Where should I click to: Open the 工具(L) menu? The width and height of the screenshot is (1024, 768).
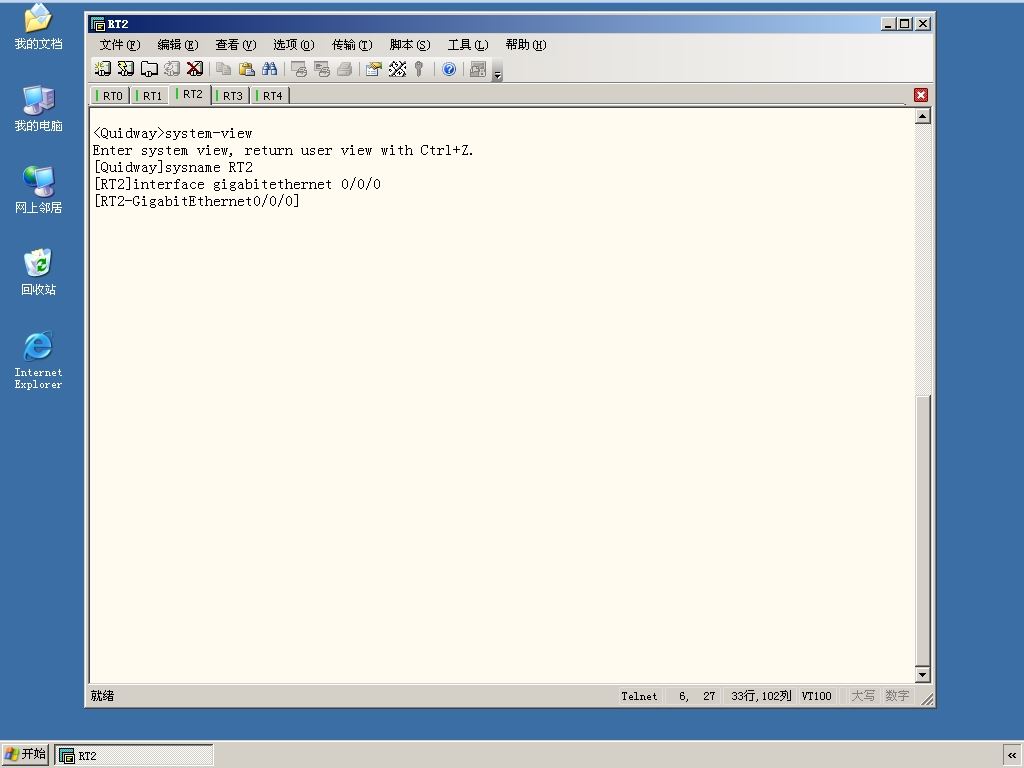pyautogui.click(x=468, y=44)
